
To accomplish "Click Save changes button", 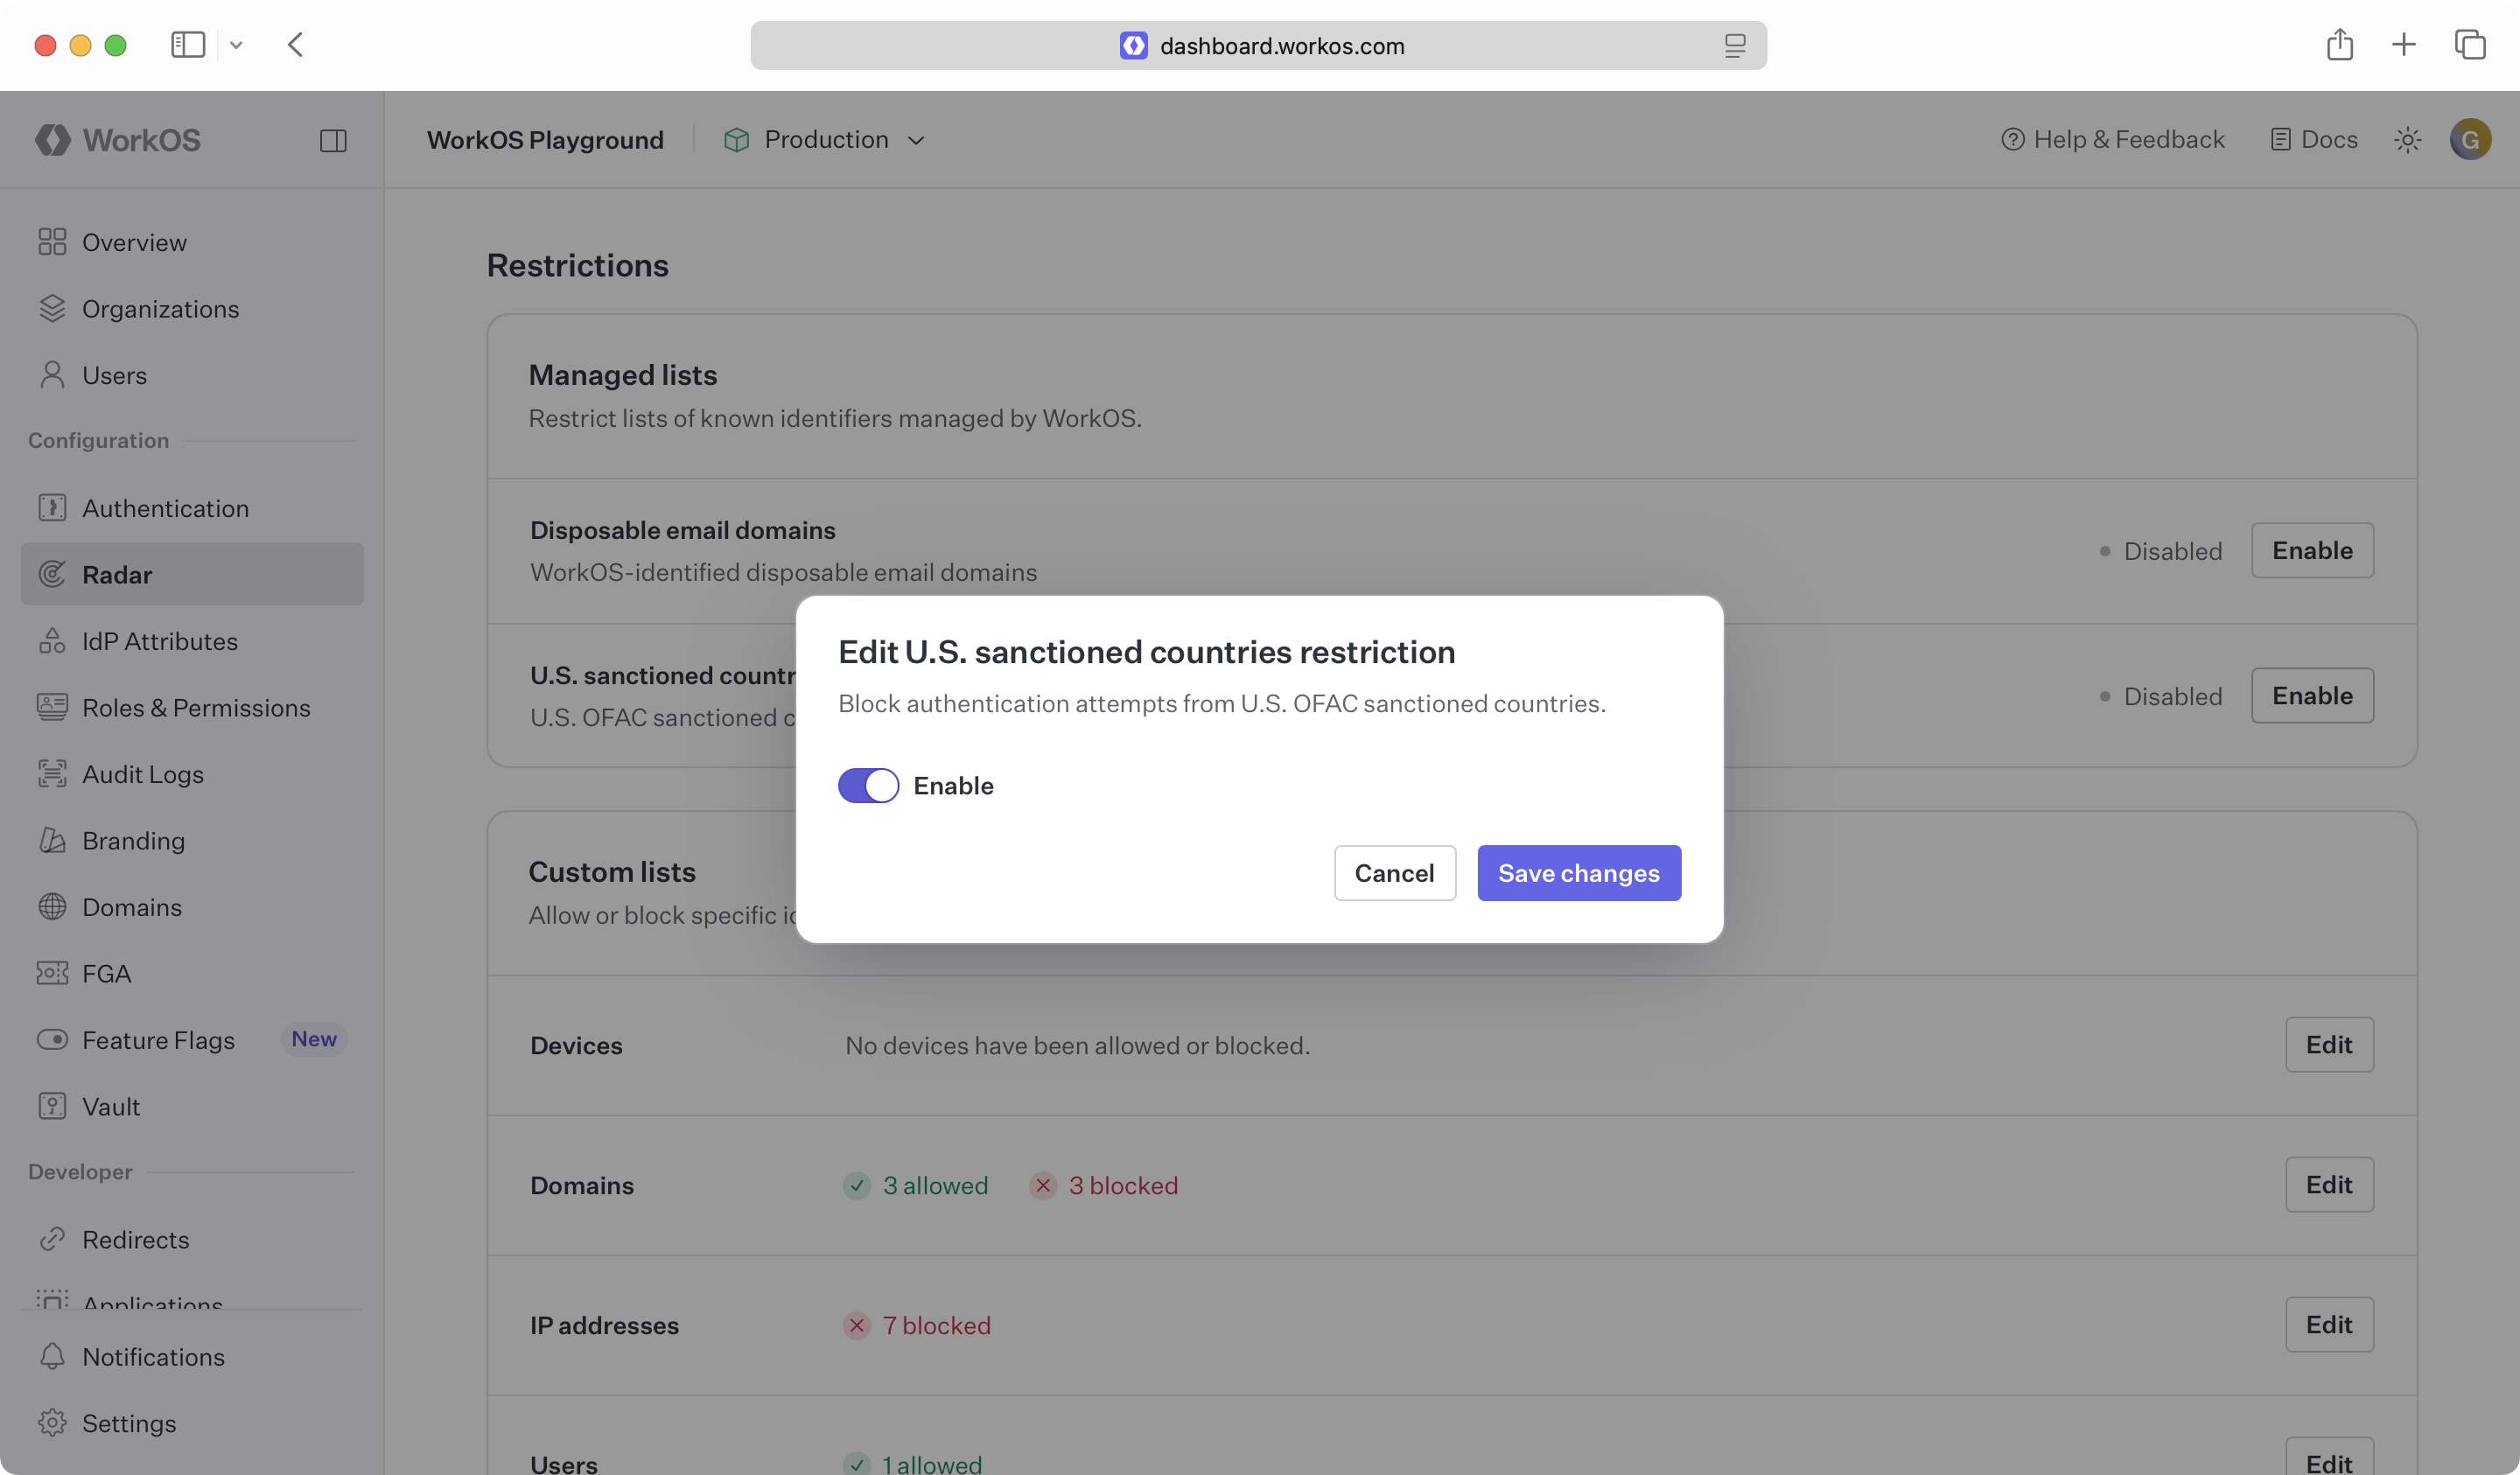I will click(1578, 873).
